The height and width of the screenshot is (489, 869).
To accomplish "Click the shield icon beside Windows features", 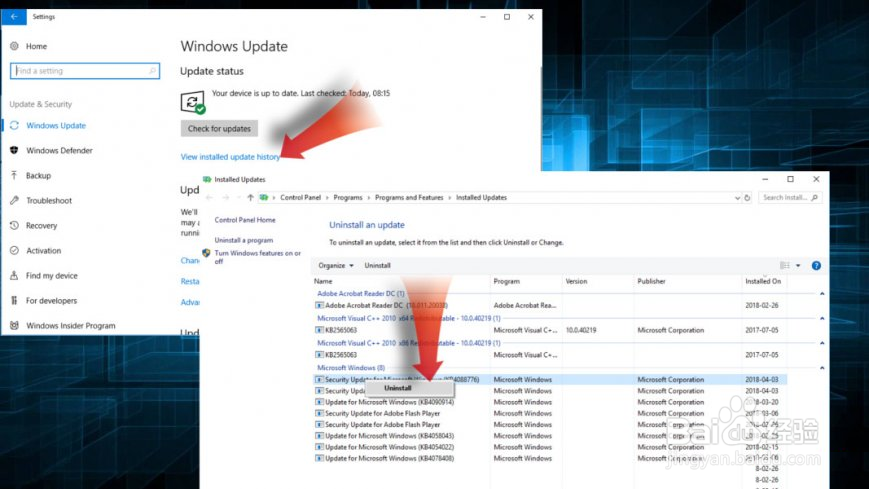I will 206,253.
